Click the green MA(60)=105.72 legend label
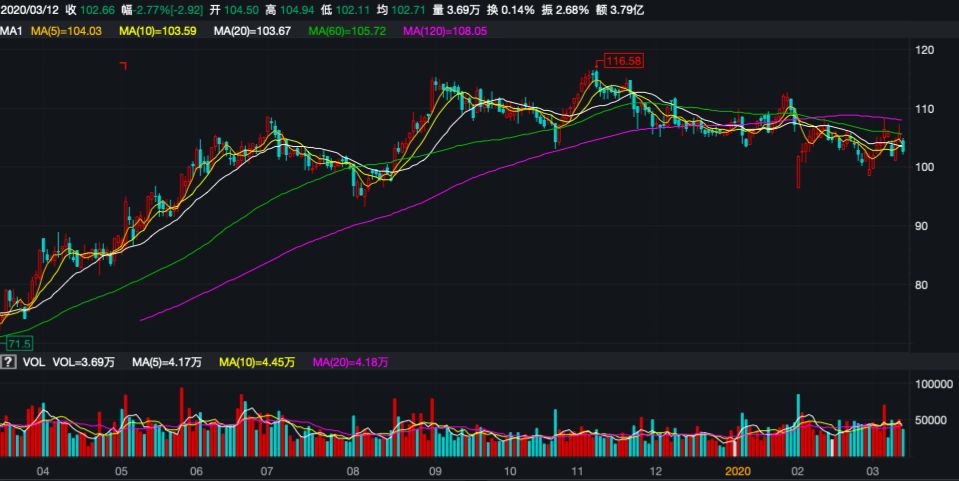The width and height of the screenshot is (959, 481). coord(346,32)
